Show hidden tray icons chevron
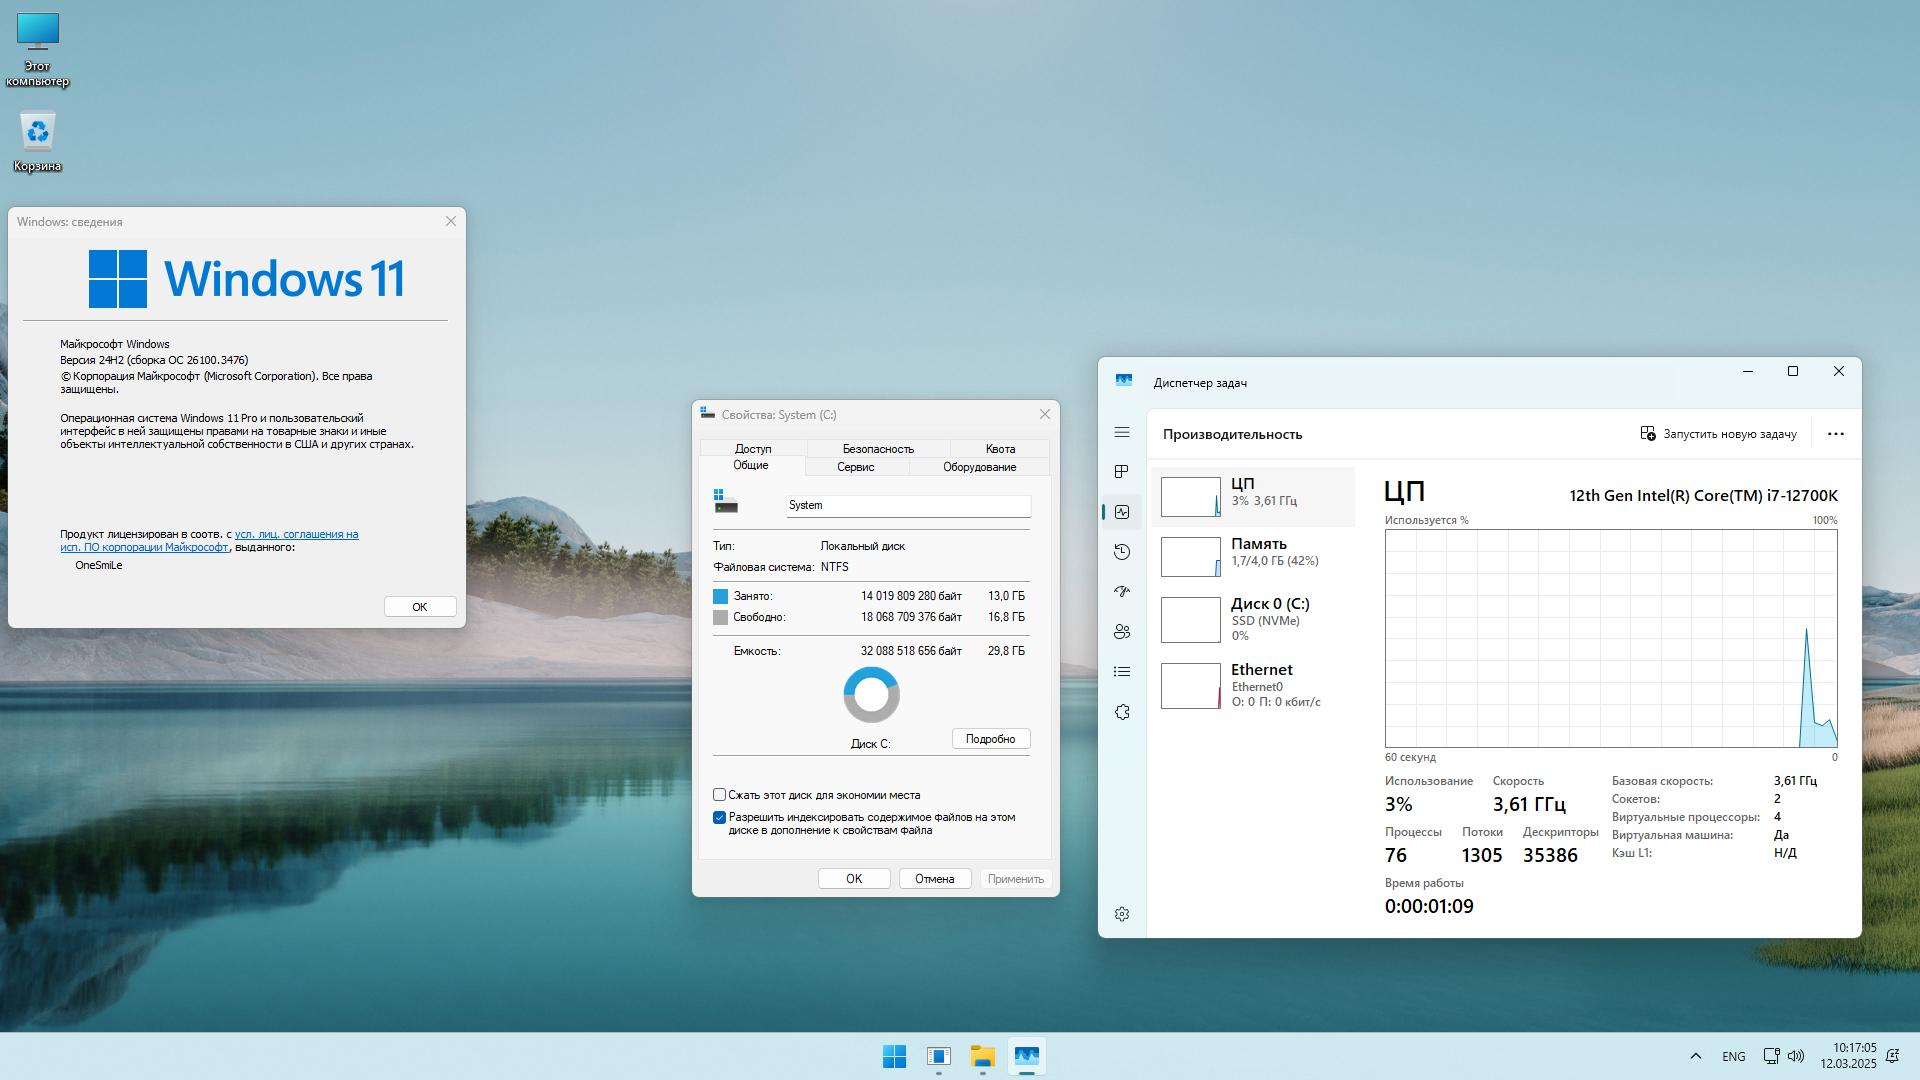 [x=1695, y=1056]
